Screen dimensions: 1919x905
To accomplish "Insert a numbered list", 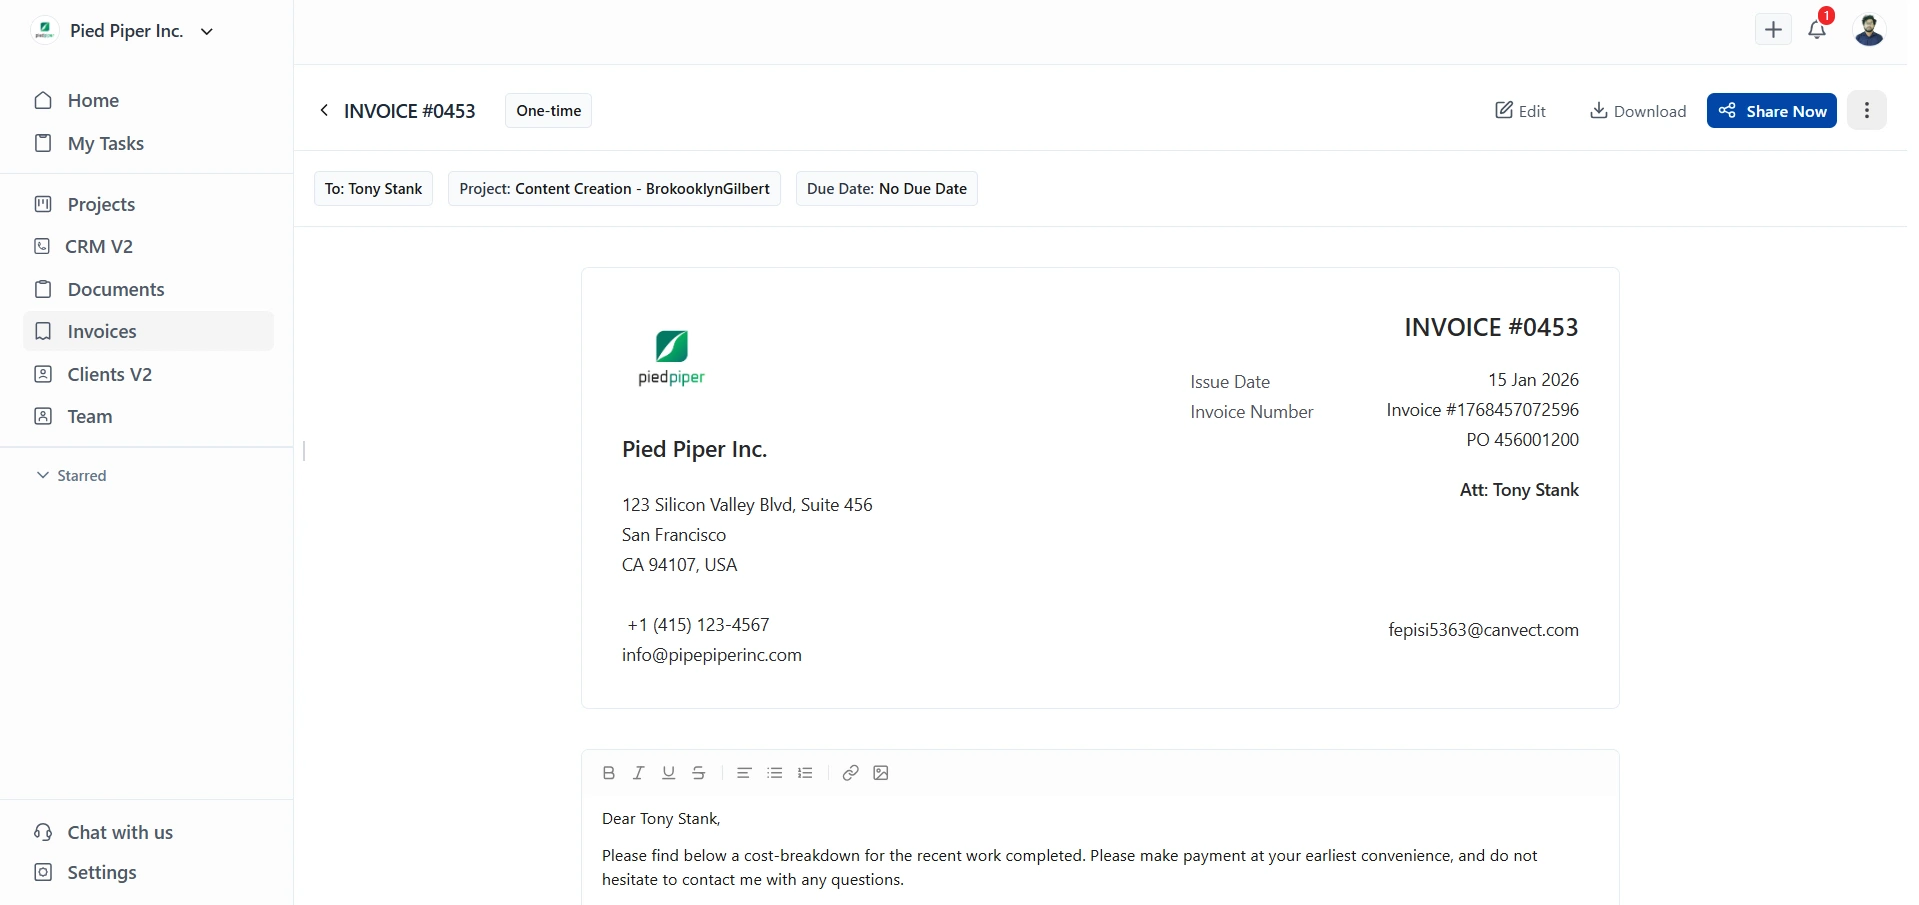I will point(806,773).
